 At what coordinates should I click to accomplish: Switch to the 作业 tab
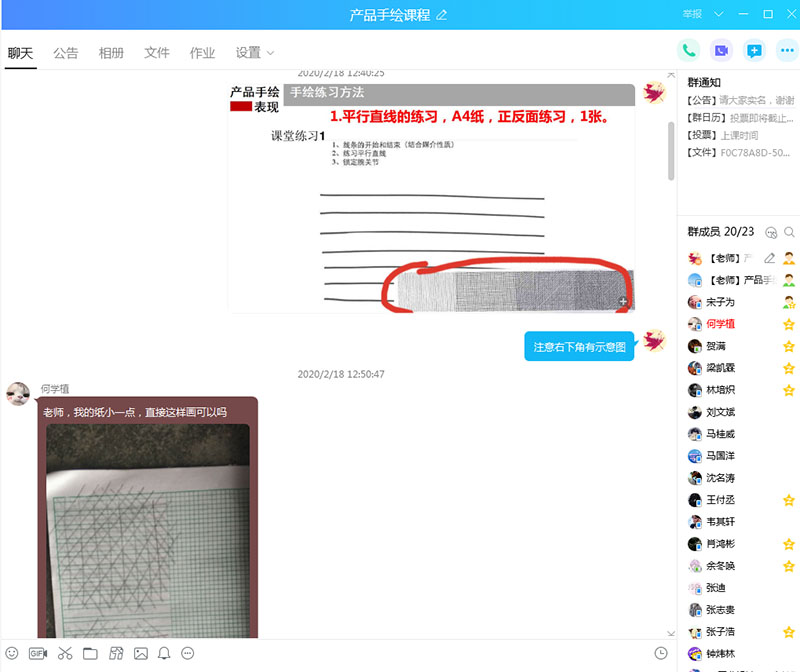203,53
